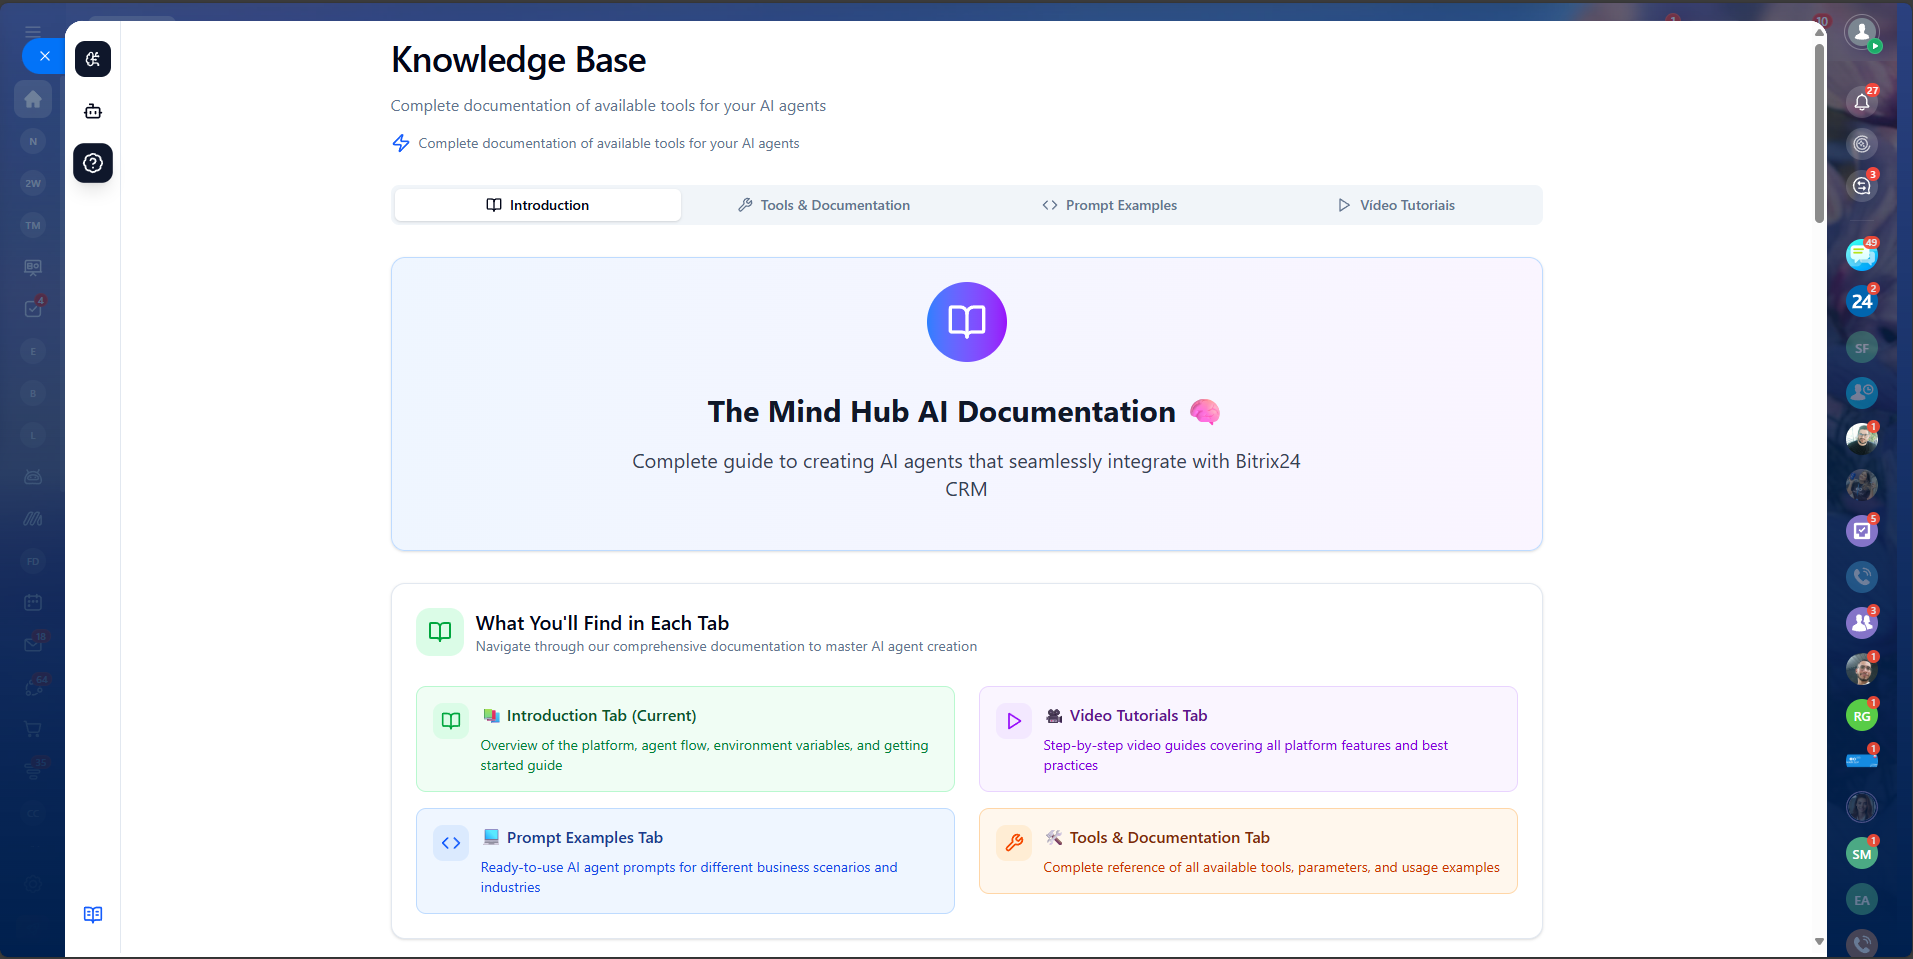The height and width of the screenshot is (959, 1913).
Task: Click the Prompt Examples Tab card
Action: pos(685,860)
